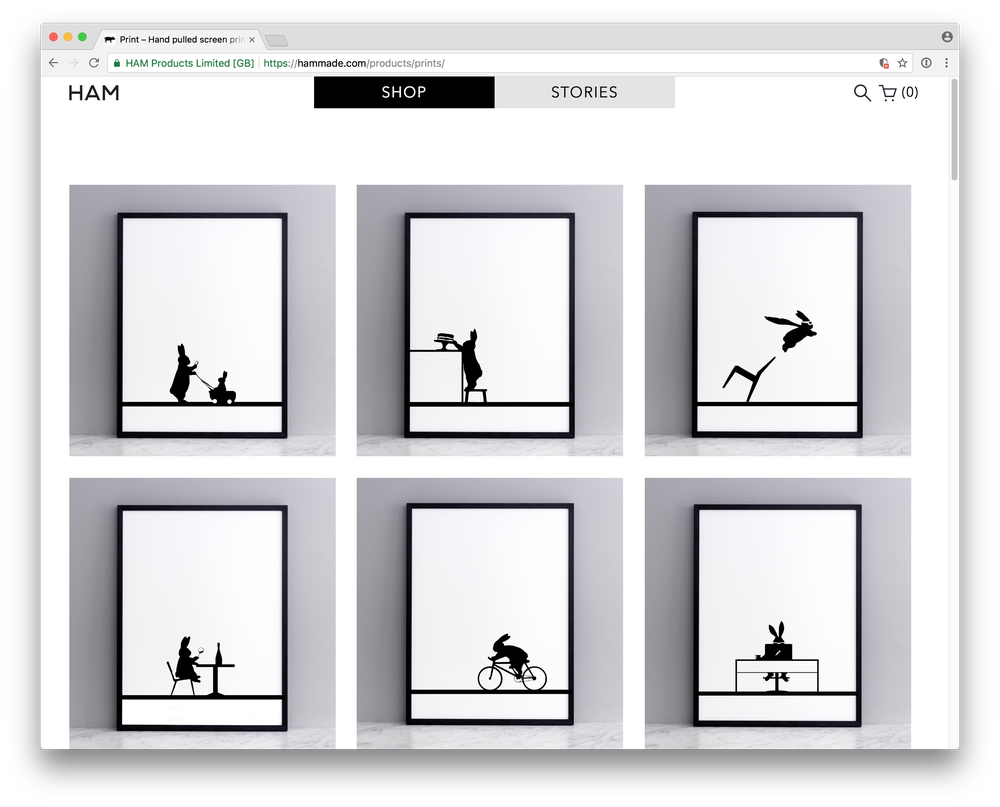Click the browser back arrow
Screen dimensions: 1000x807
[54, 63]
